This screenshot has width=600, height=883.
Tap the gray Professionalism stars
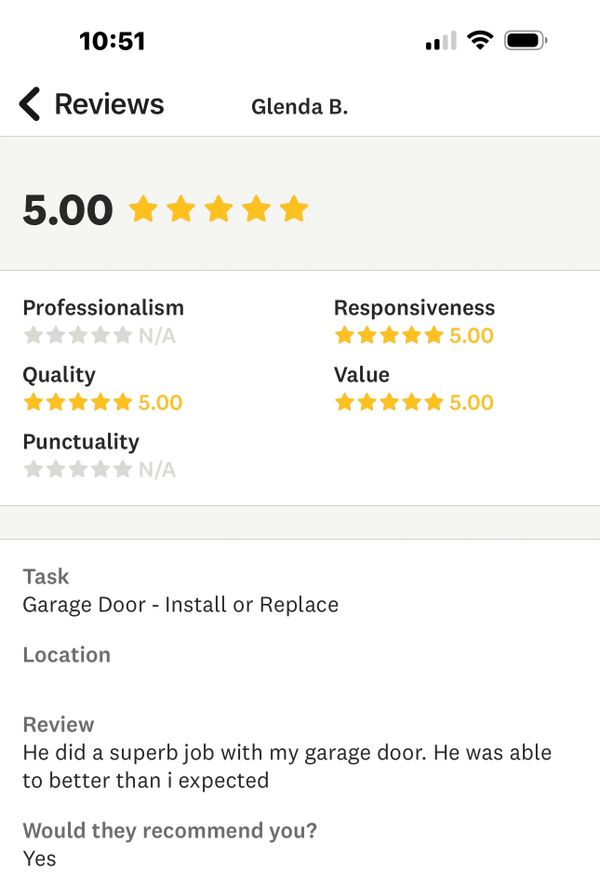point(78,336)
